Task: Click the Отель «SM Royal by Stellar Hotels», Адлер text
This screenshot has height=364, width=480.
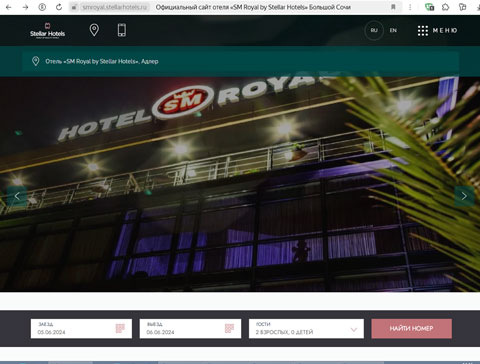Action: [102, 61]
